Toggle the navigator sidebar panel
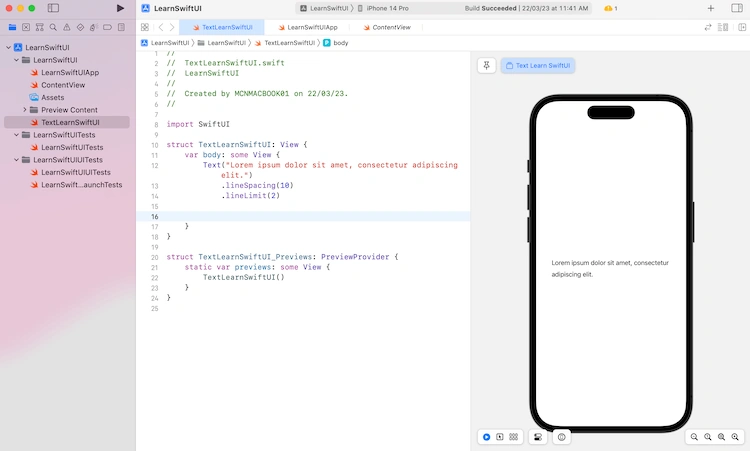This screenshot has height=451, width=750. tap(54, 8)
